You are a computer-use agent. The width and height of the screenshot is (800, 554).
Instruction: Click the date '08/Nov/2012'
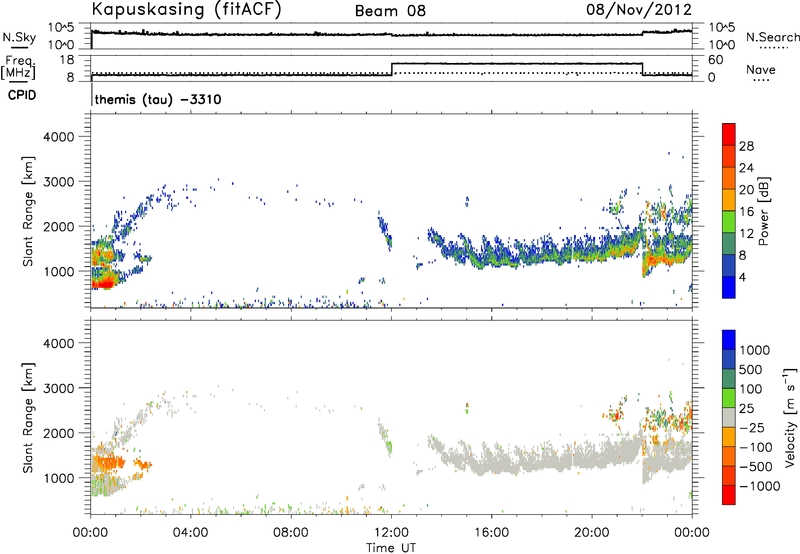pos(638,10)
